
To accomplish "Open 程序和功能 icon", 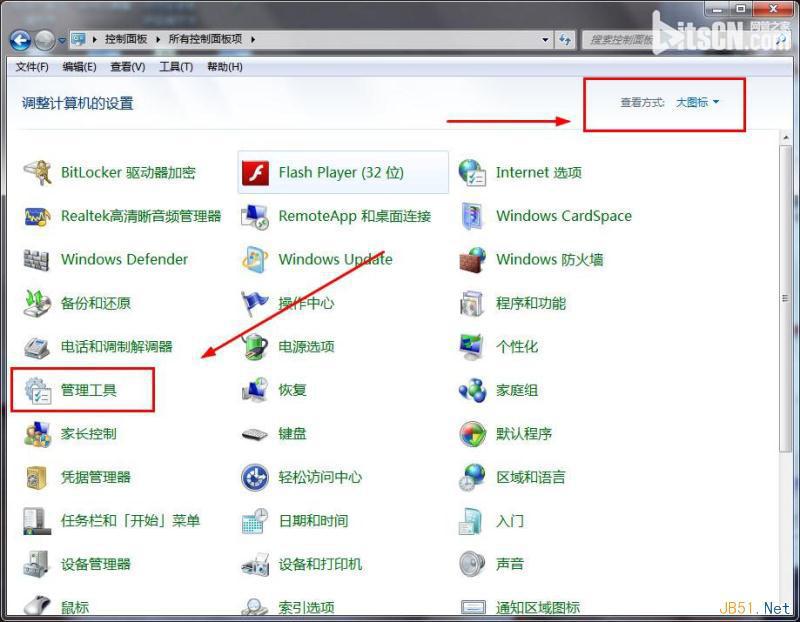I will pos(472,303).
